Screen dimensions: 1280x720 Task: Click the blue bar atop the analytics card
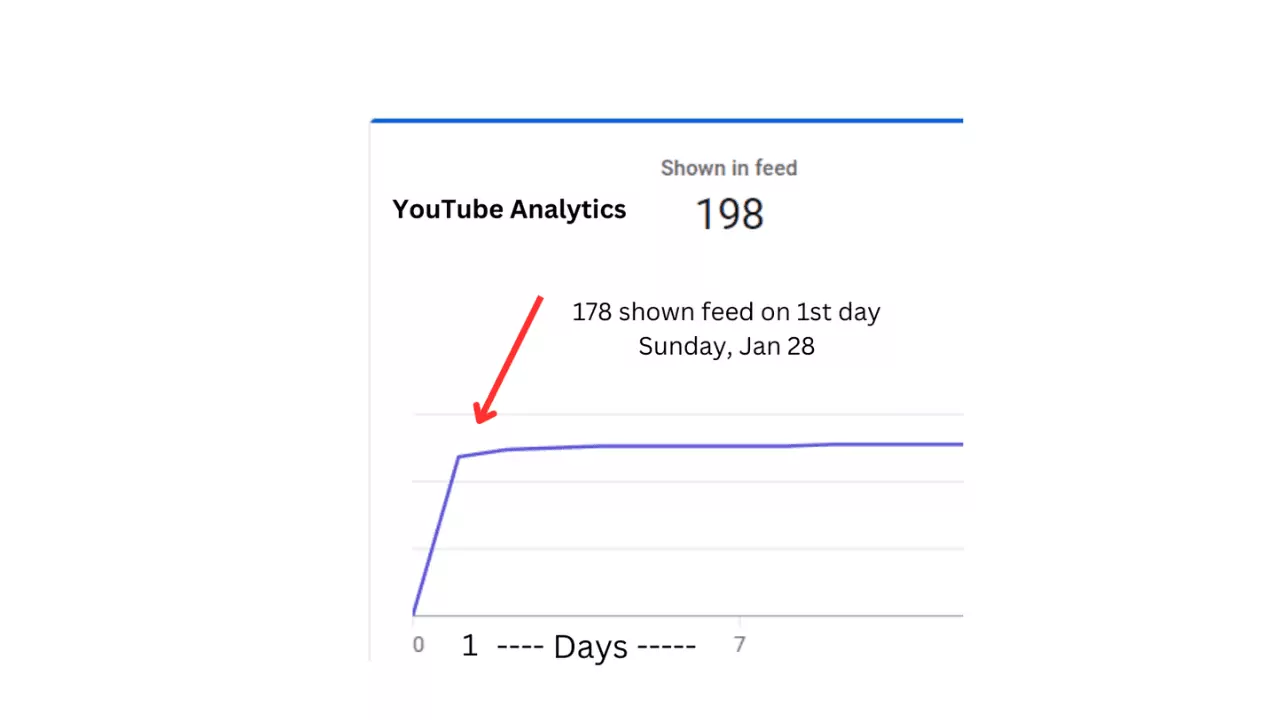666,121
